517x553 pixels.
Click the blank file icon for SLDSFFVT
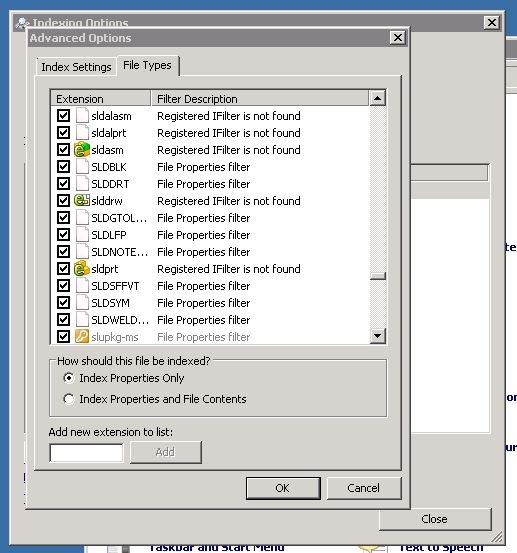coord(82,286)
